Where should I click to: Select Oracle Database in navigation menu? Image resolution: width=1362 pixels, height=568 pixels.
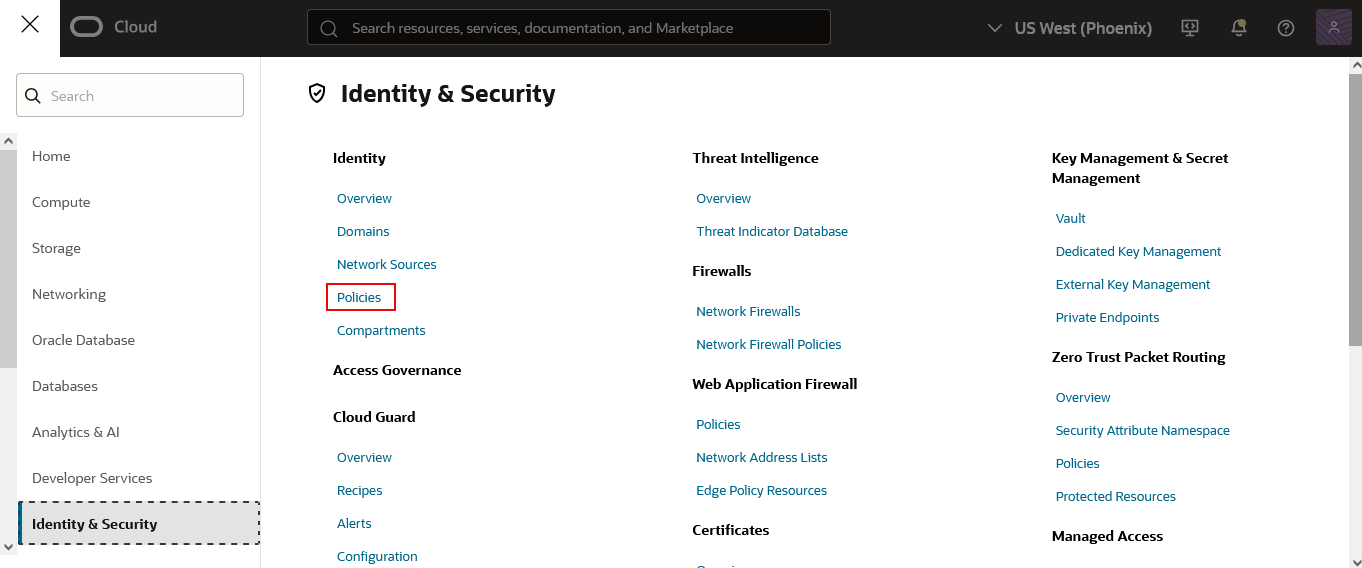click(83, 340)
